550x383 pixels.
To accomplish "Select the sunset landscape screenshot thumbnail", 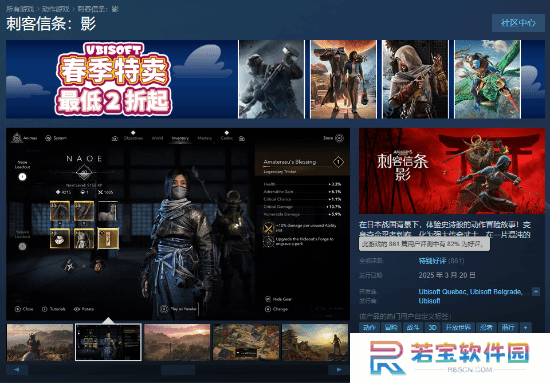I will (x=177, y=342).
